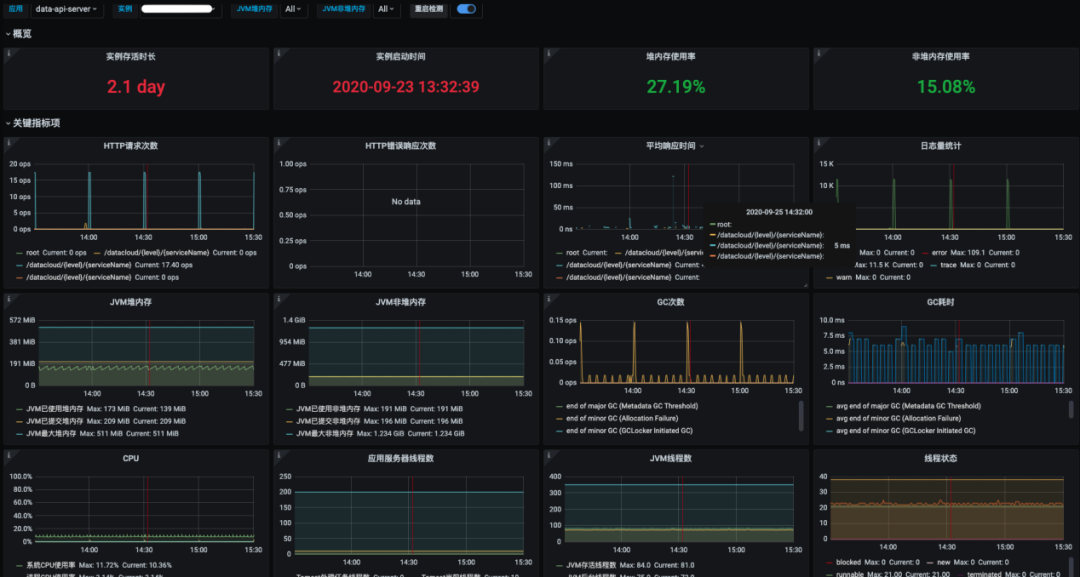The width and height of the screenshot is (1080, 577).
Task: Open info tooltip of 实例存活时长 panel
Action: 8,53
